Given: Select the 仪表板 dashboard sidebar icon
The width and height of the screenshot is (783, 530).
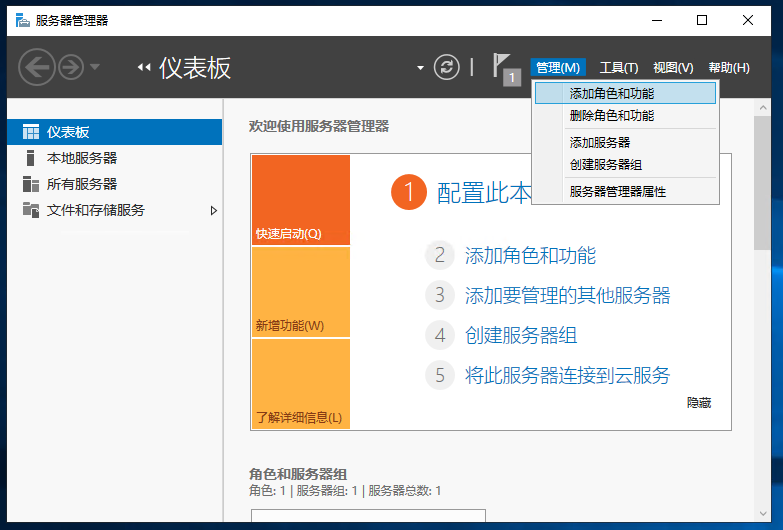Looking at the screenshot, I should [31, 132].
